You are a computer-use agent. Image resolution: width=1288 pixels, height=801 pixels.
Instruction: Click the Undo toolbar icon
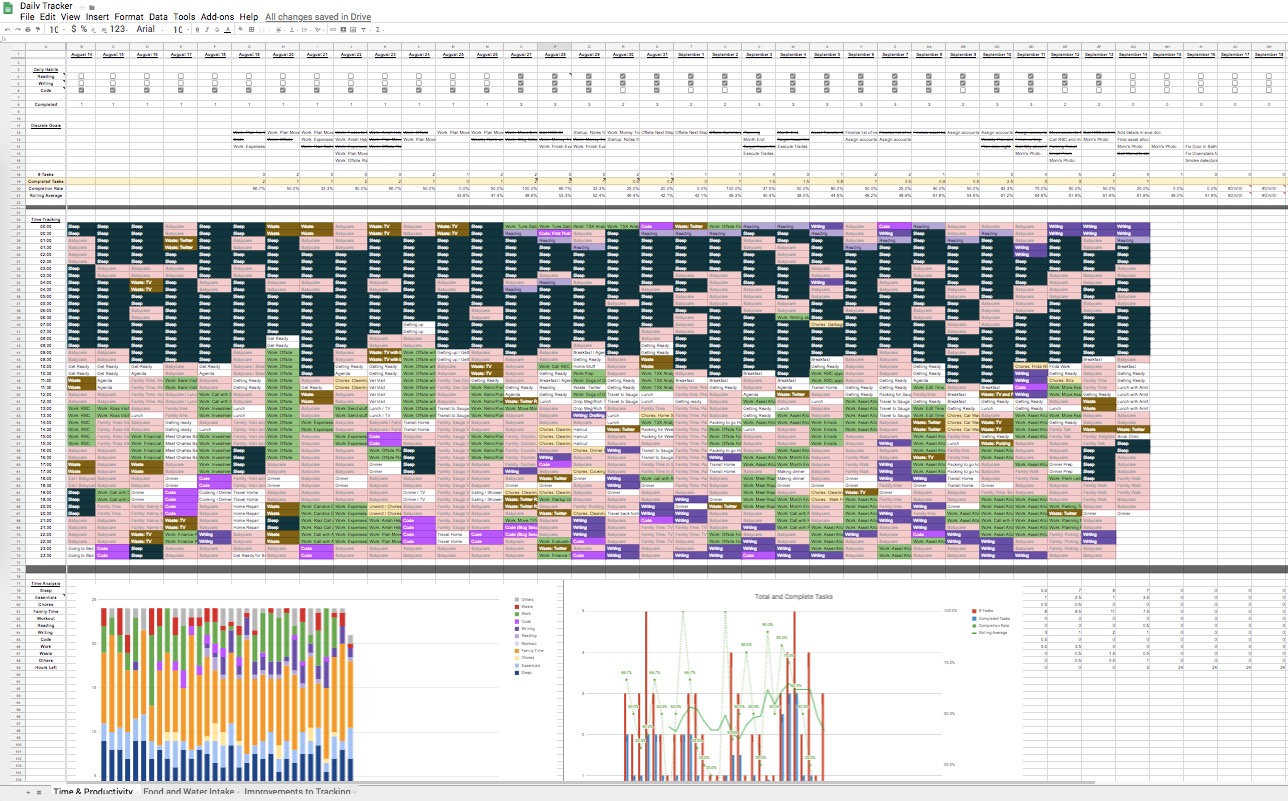coord(8,29)
